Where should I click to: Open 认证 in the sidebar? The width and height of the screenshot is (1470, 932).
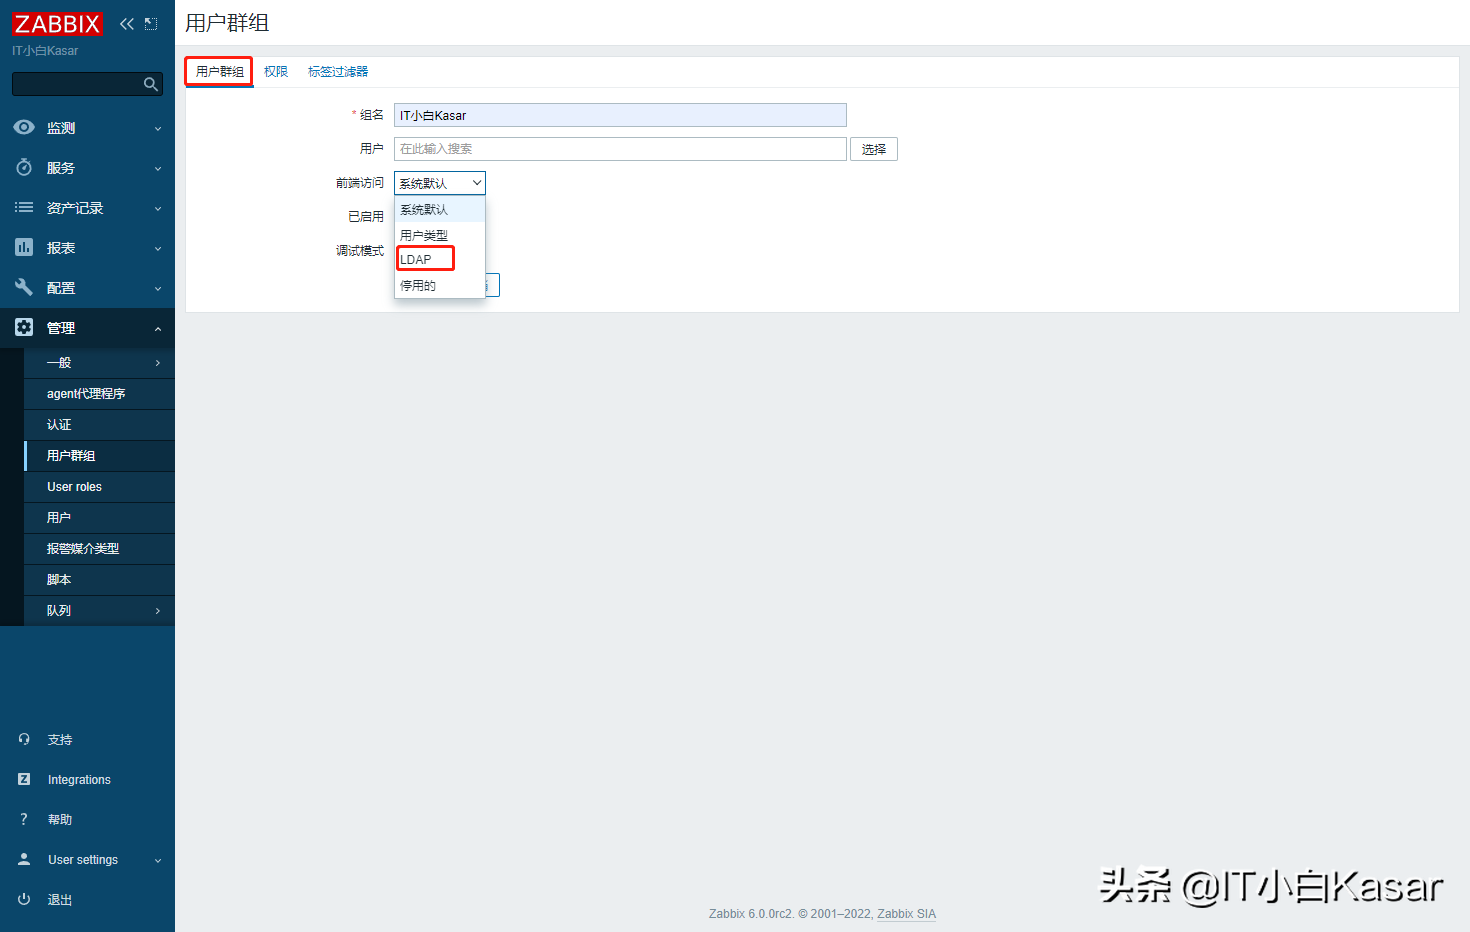pos(100,425)
